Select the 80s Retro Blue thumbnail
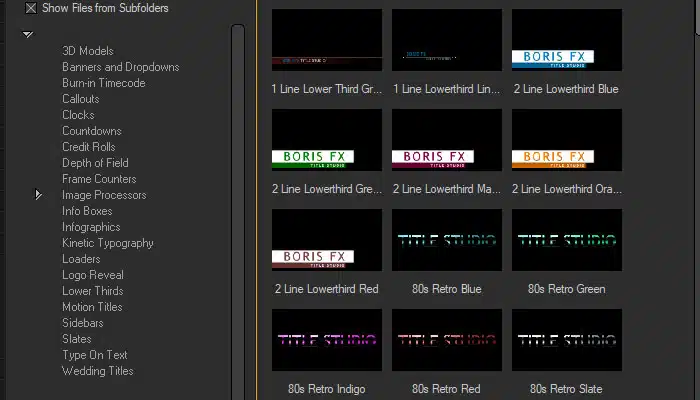The height and width of the screenshot is (400, 700). click(x=447, y=240)
